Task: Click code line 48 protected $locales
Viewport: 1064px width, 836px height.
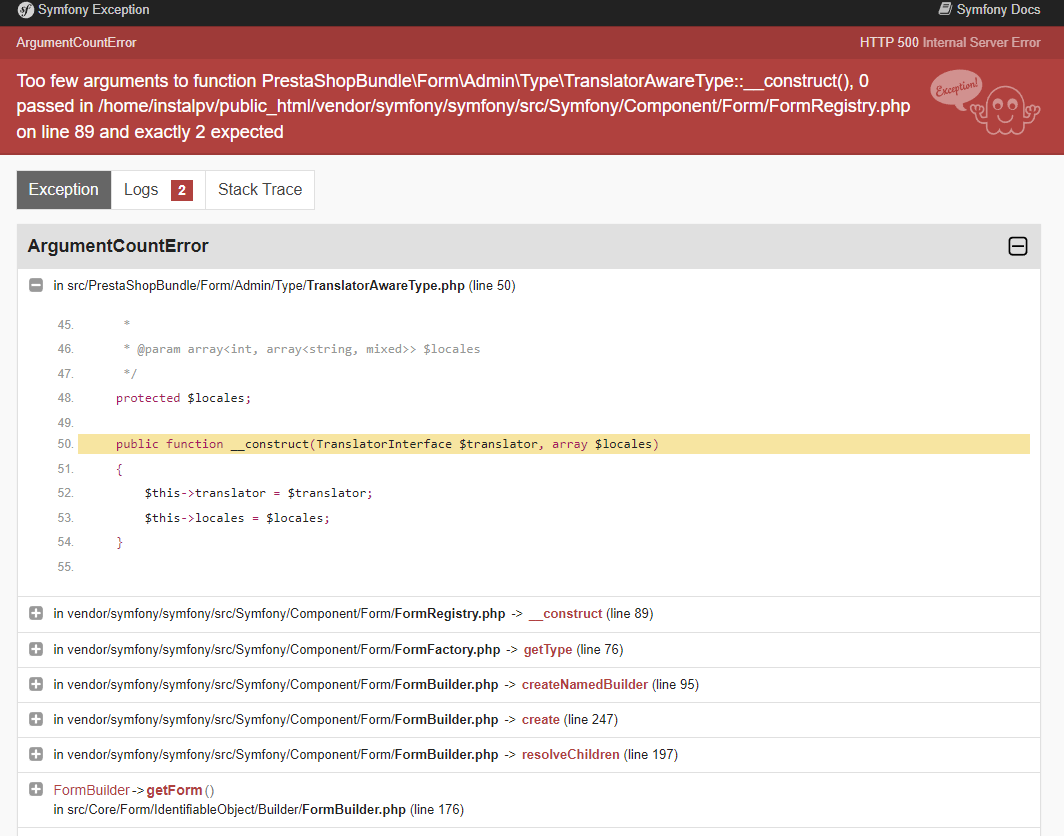Action: [183, 398]
